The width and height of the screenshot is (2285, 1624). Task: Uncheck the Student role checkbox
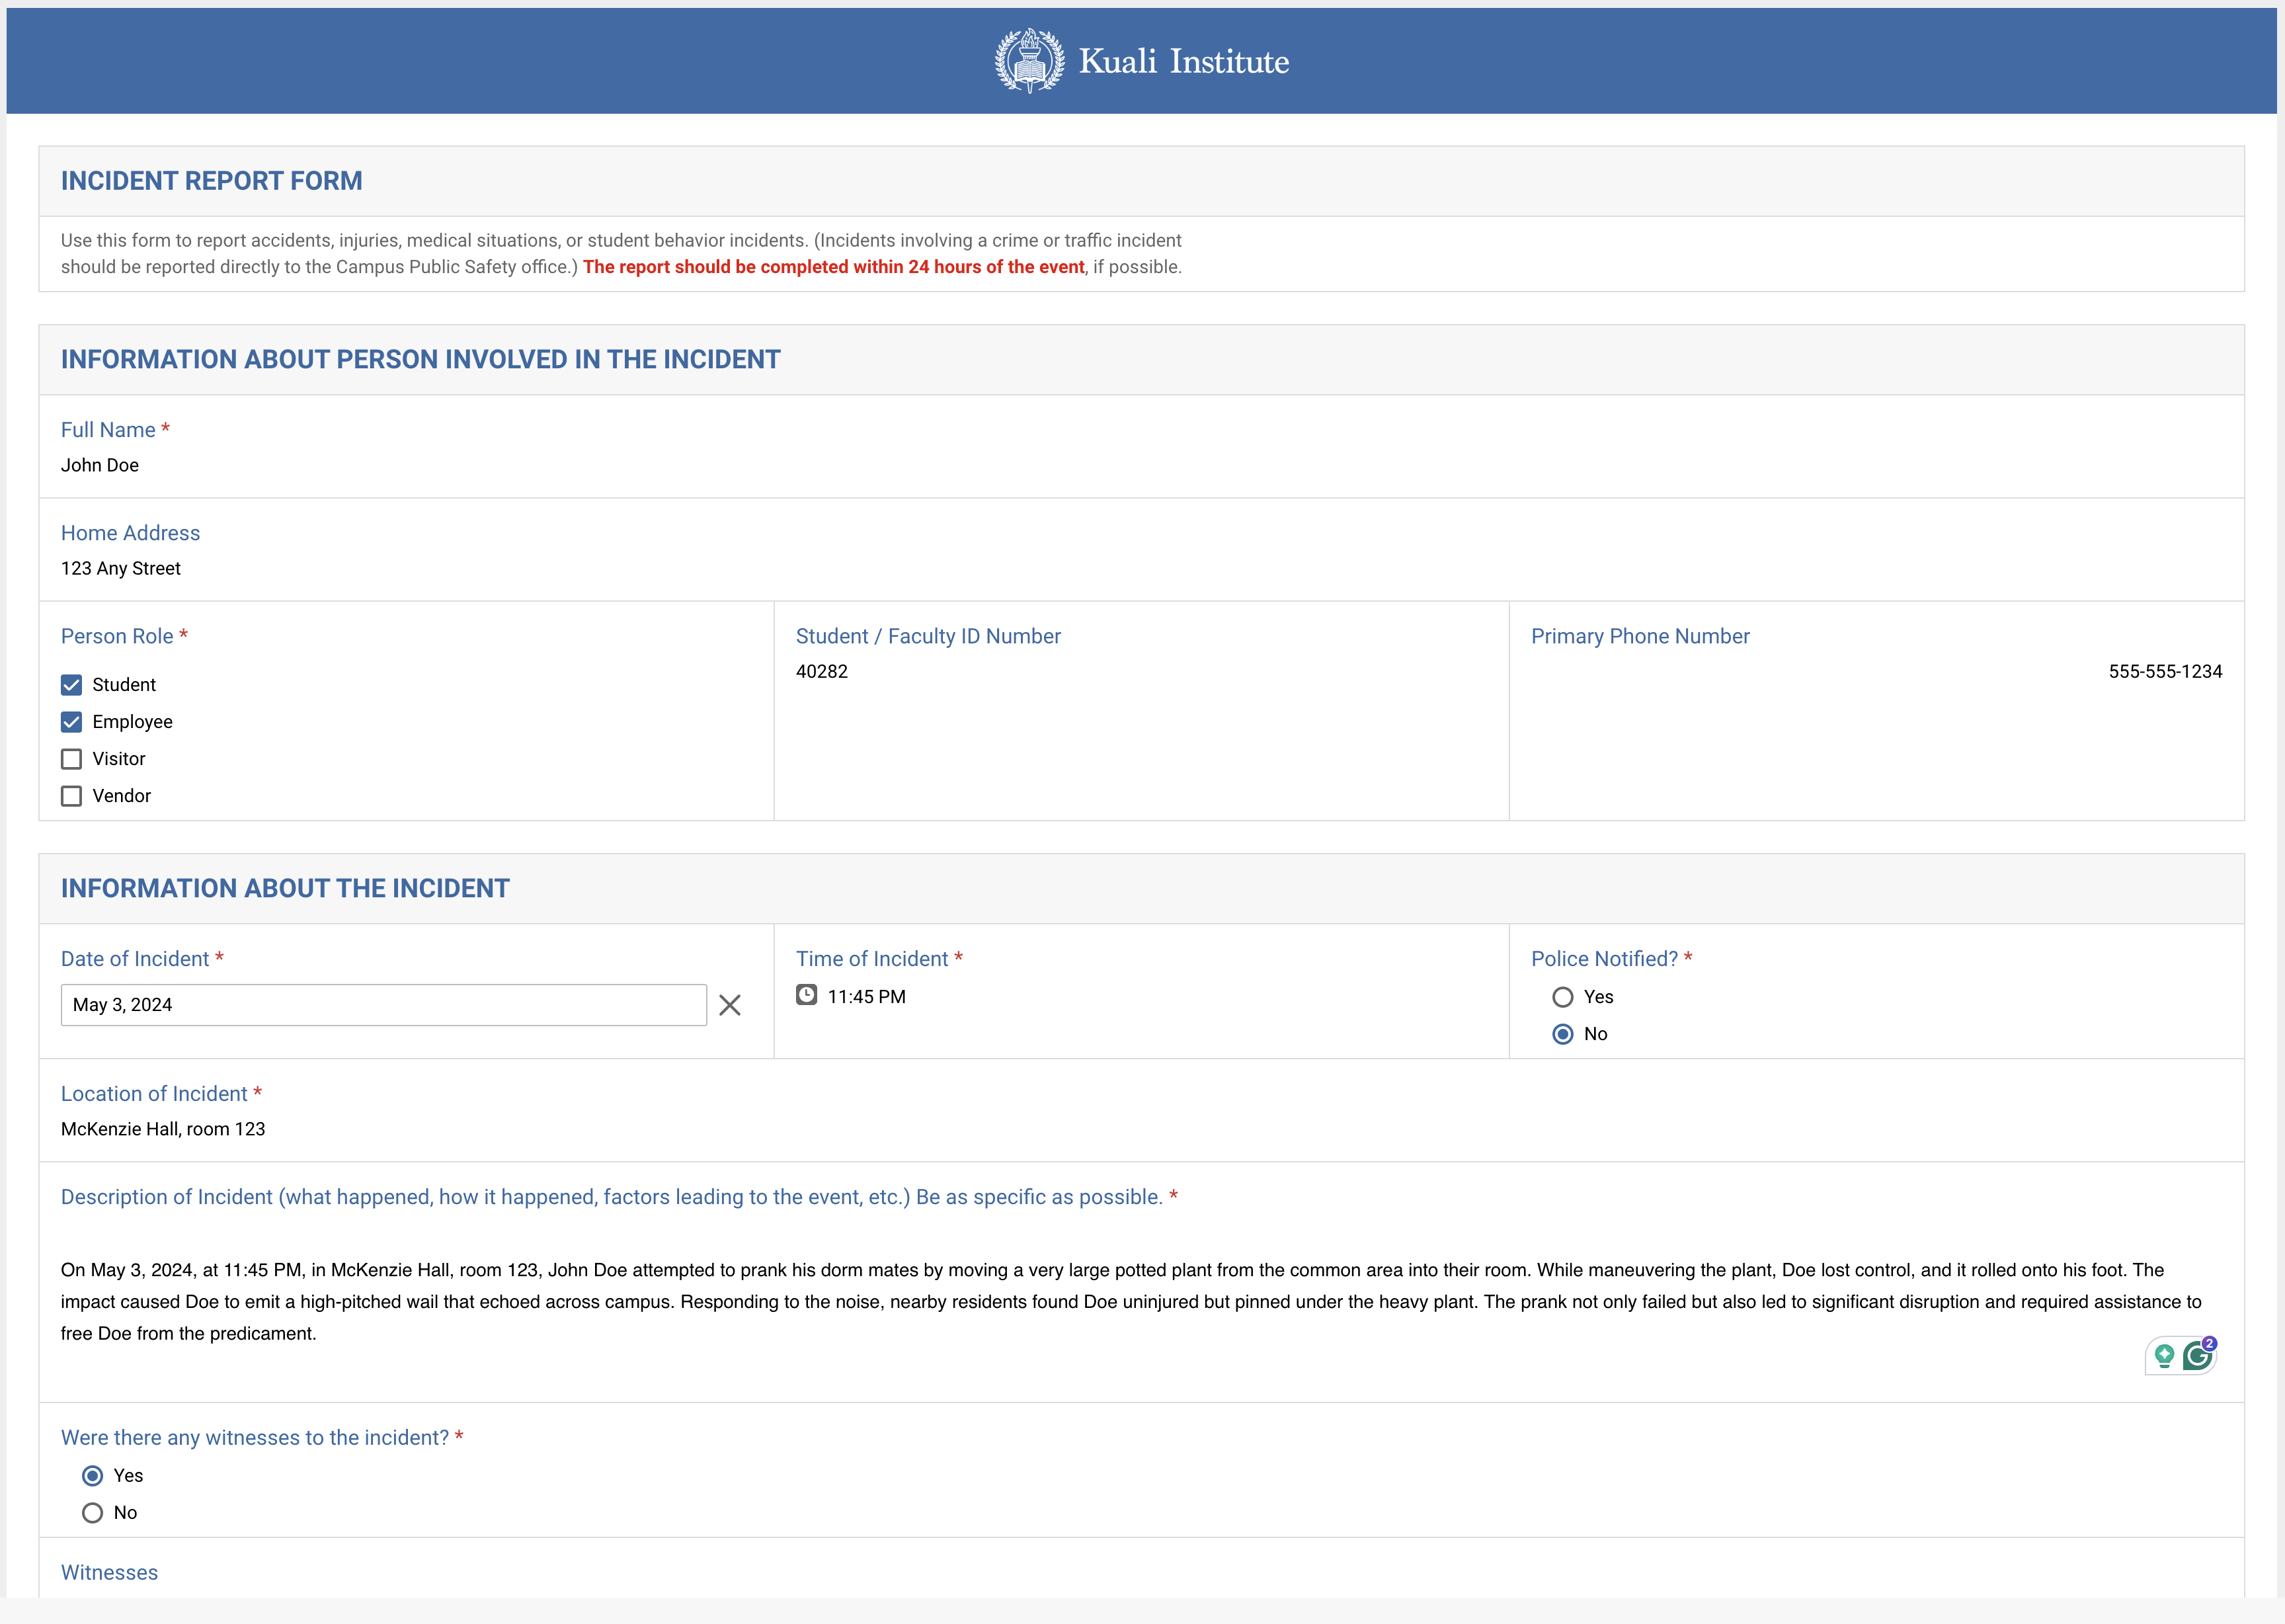click(71, 685)
